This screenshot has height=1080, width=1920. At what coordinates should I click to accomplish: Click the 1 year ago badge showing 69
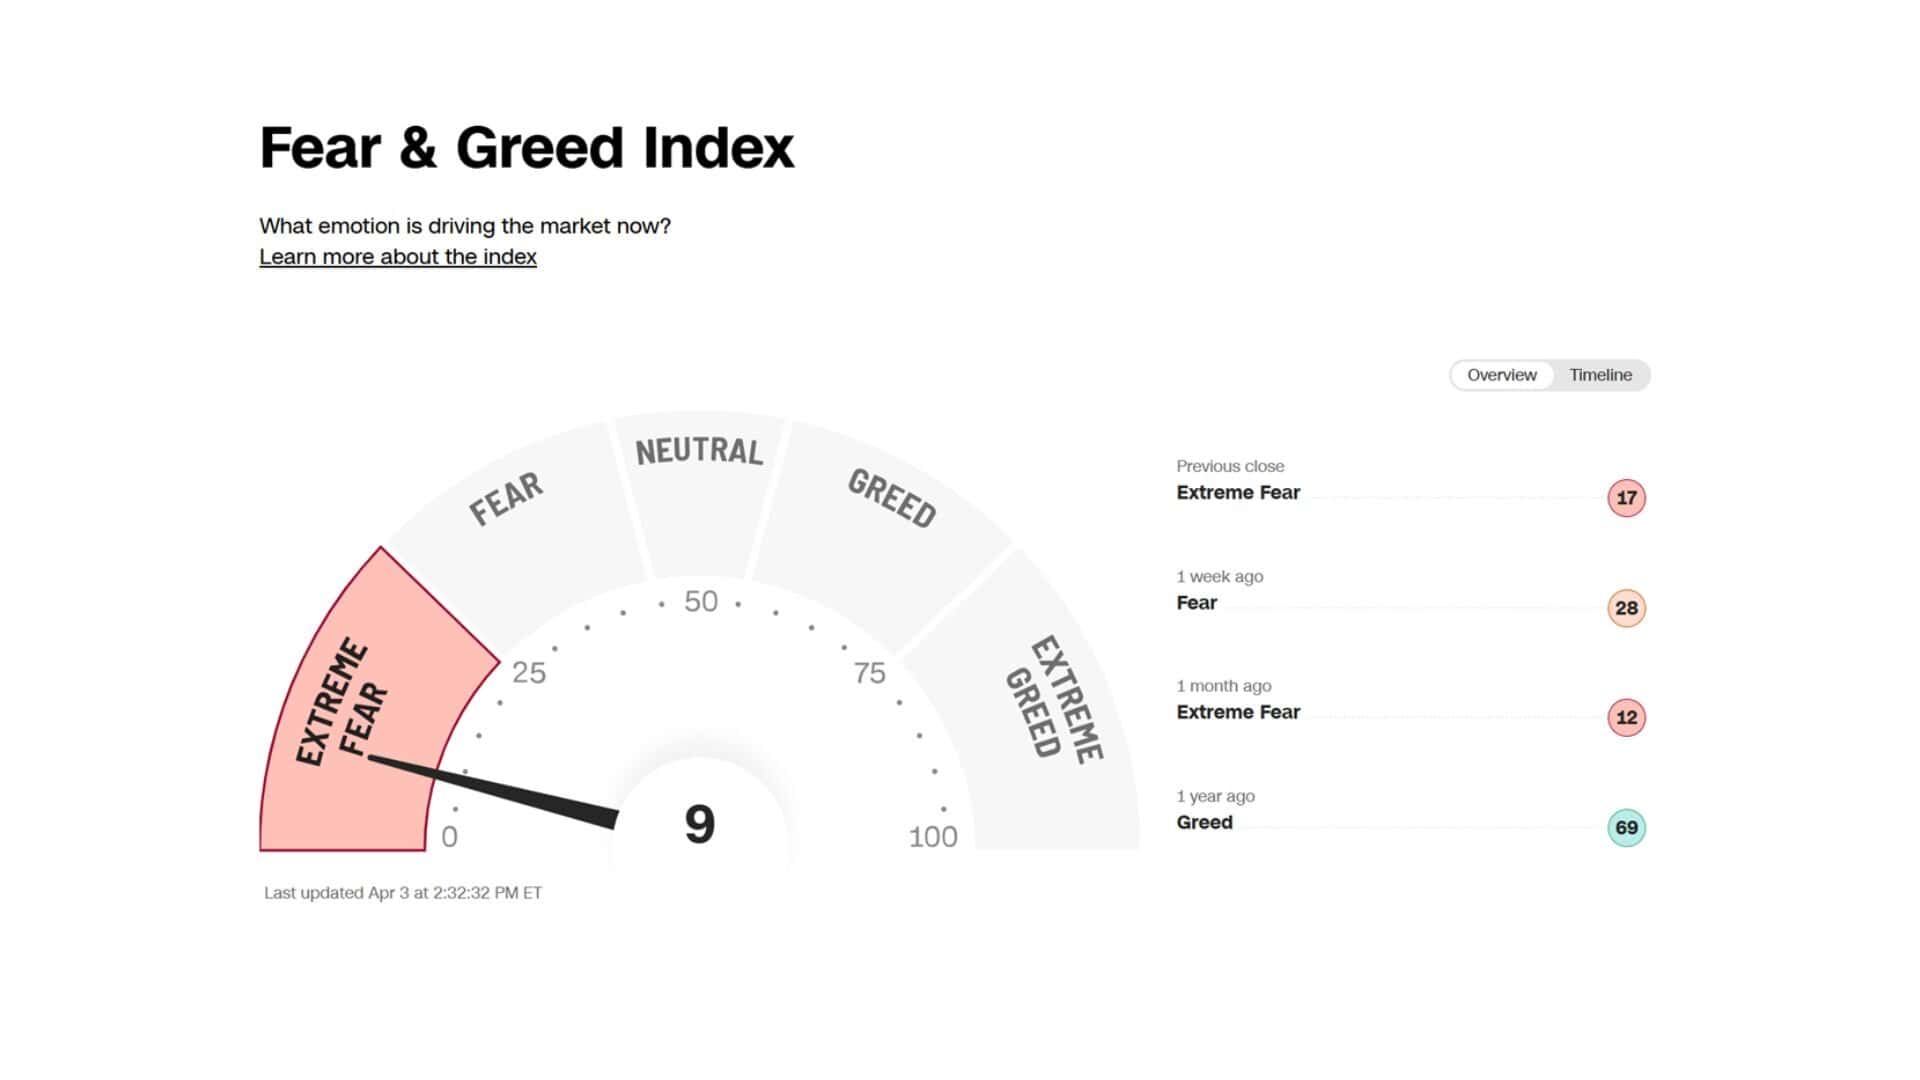pos(1626,828)
